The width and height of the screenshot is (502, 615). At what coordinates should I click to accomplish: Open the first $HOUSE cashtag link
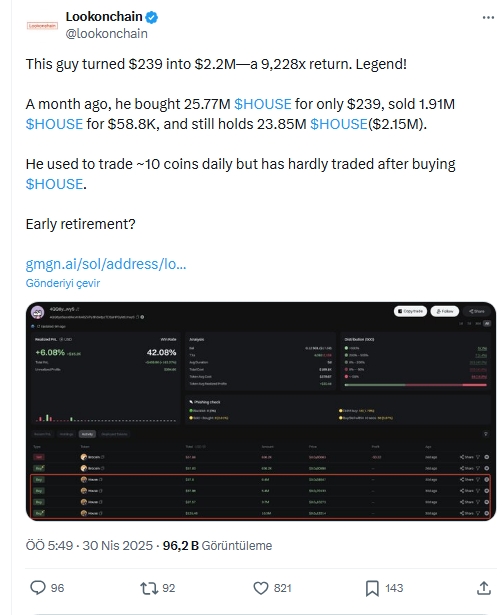(263, 104)
